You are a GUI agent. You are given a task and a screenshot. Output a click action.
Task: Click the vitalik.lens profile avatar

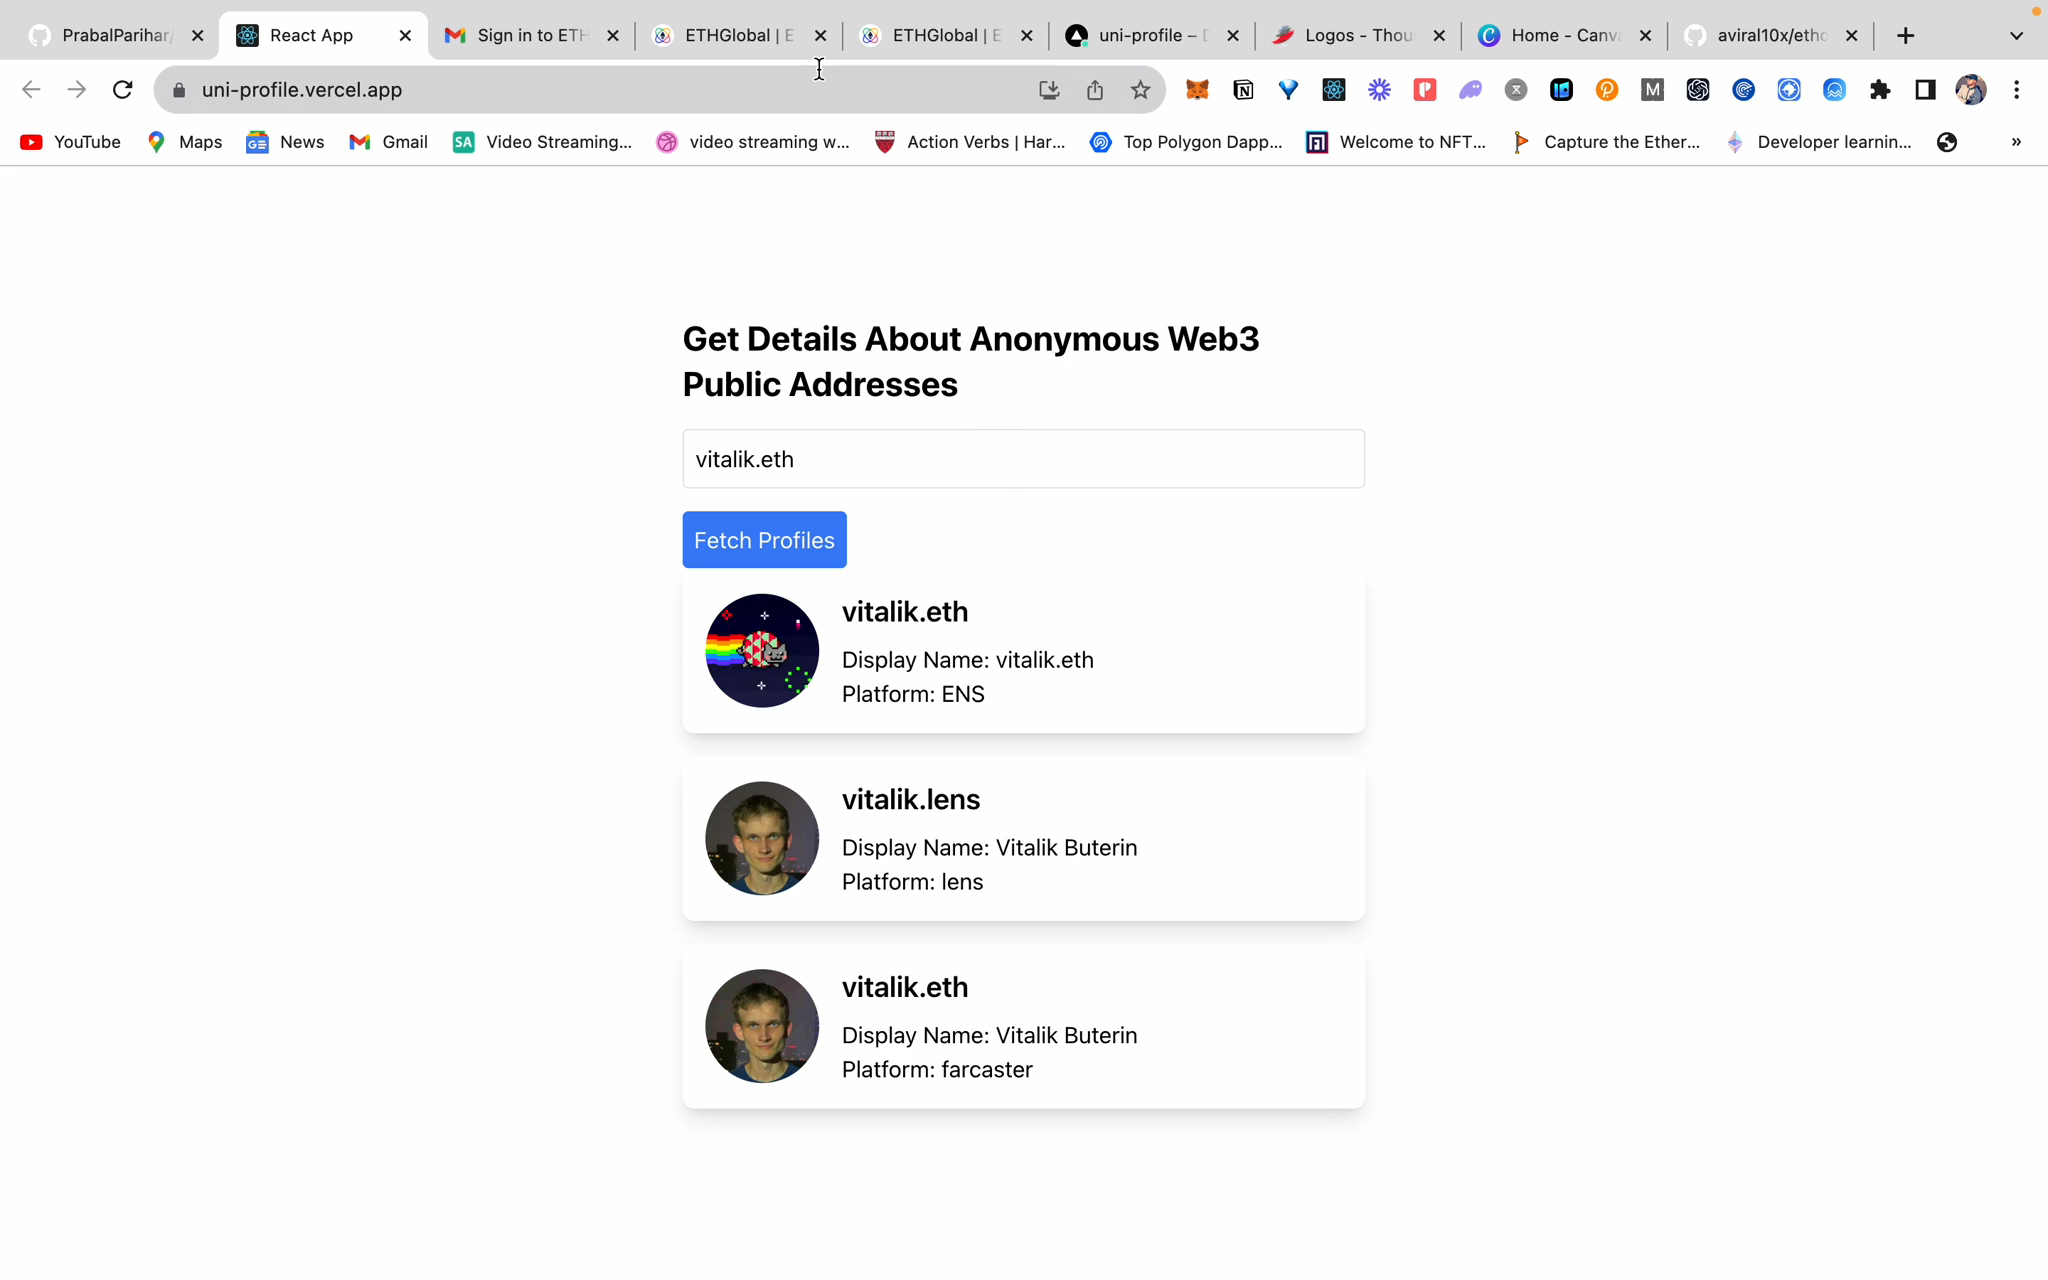[762, 838]
